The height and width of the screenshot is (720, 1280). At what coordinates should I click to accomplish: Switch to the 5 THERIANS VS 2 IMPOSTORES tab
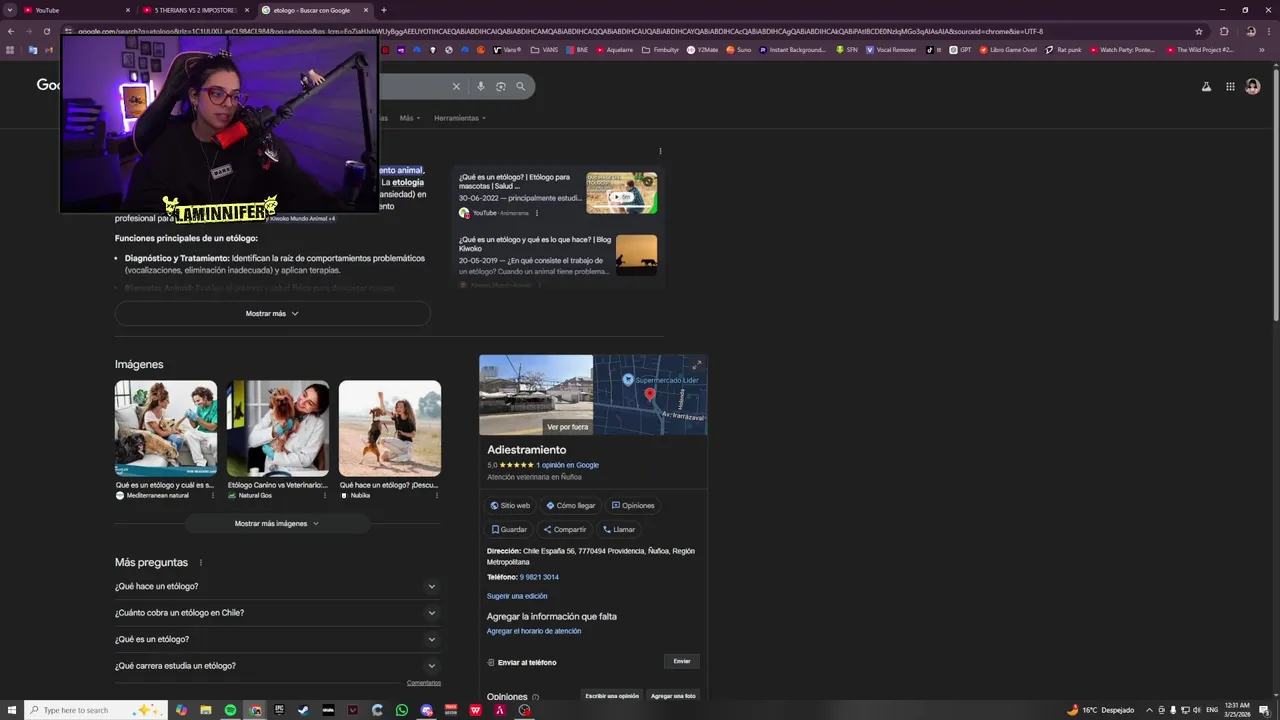(x=195, y=10)
